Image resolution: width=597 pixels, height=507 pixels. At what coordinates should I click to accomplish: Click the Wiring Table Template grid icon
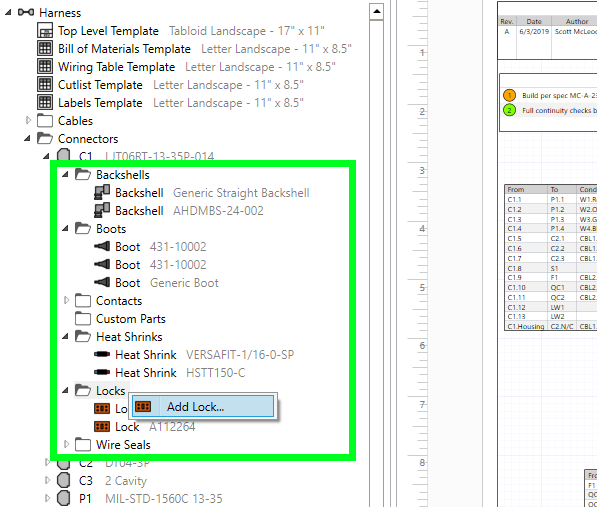(45, 66)
